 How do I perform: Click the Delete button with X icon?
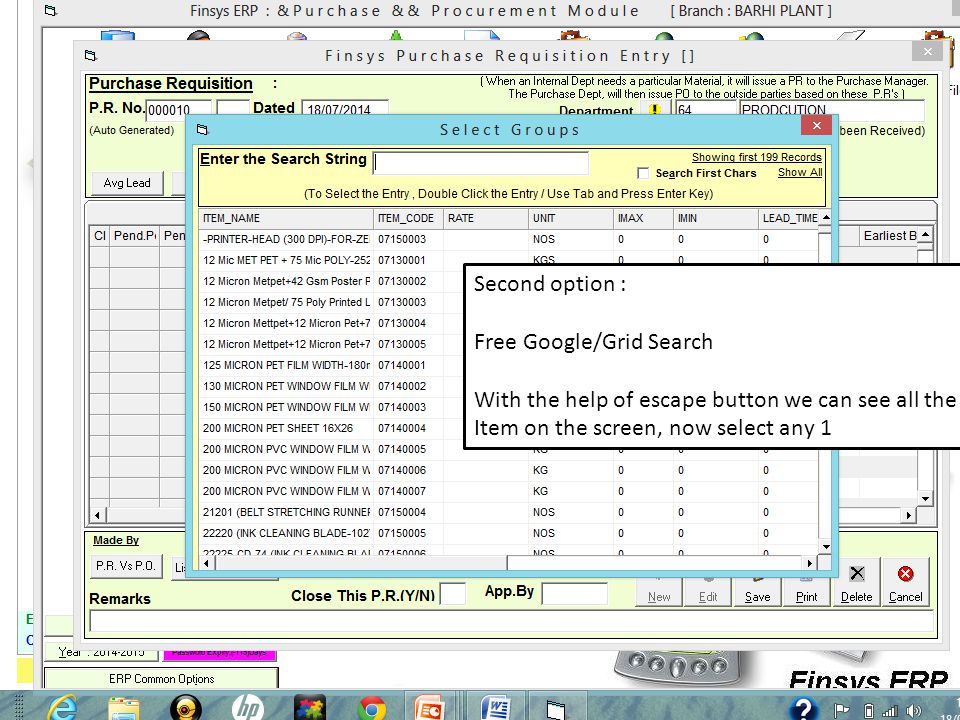pyautogui.click(x=856, y=582)
